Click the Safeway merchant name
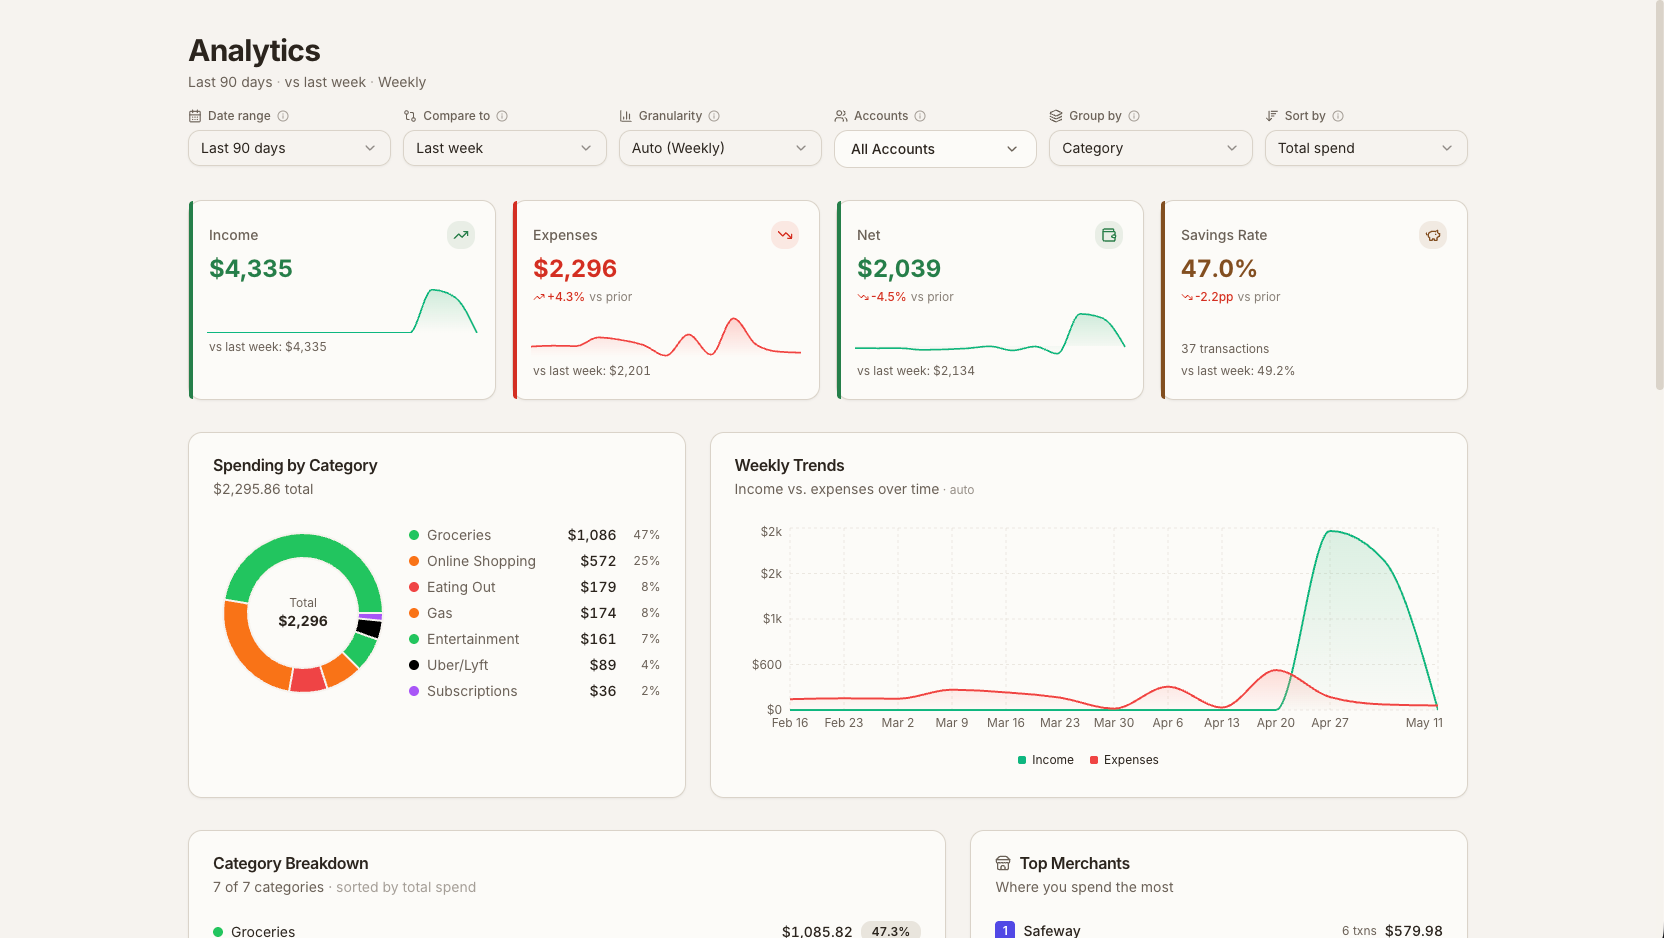The image size is (1664, 938). [x=1052, y=930]
